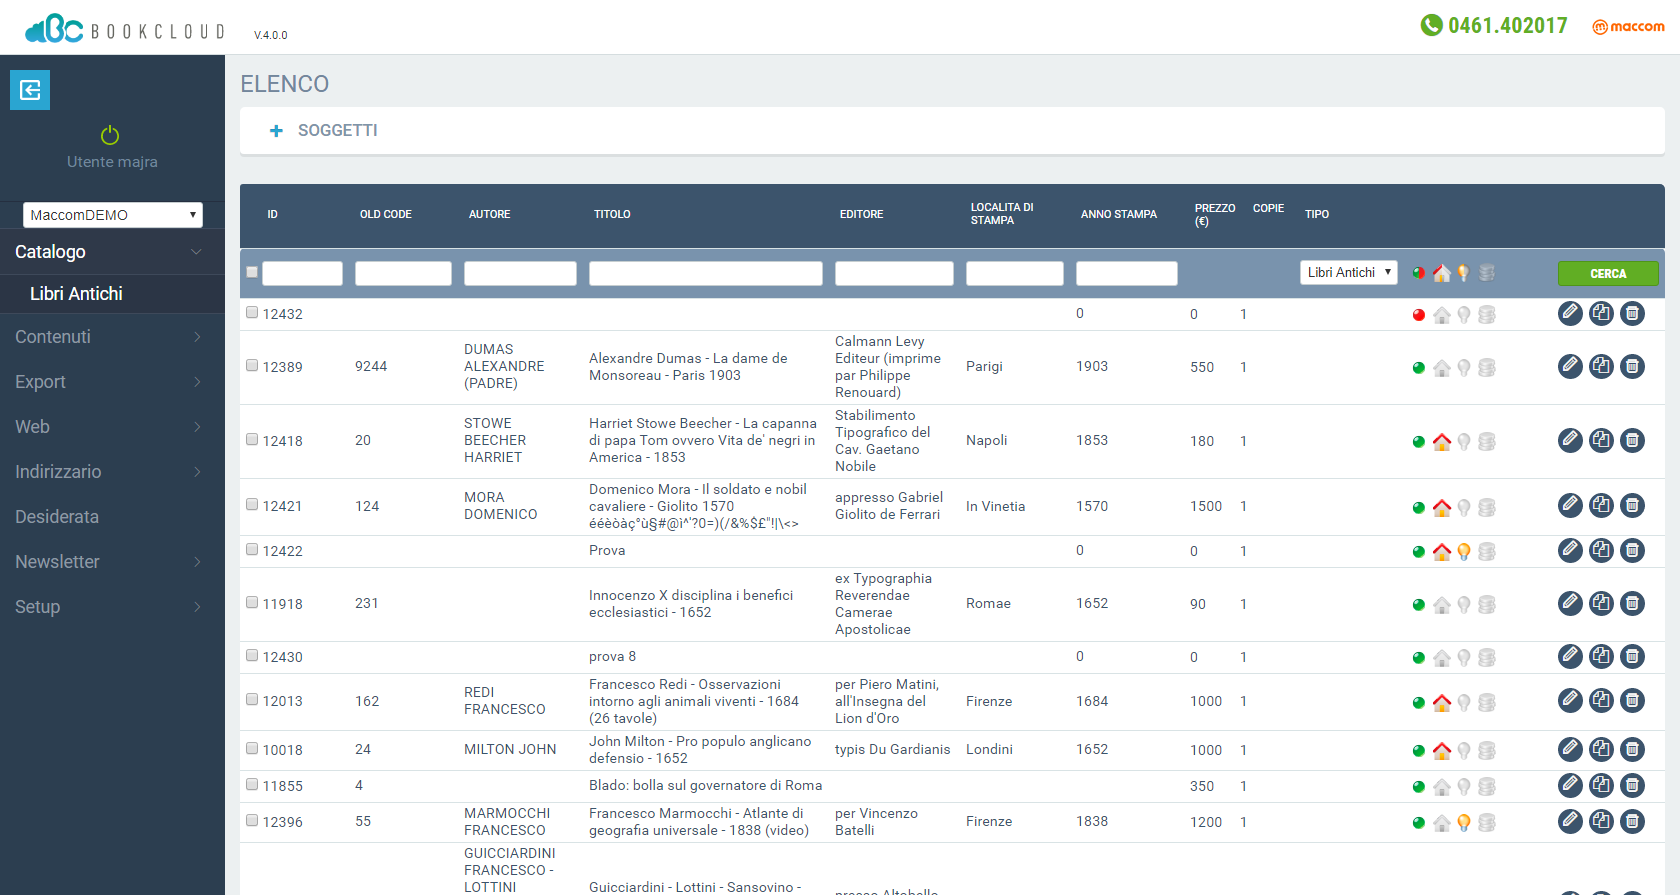Click red status dot for record 12432
Image resolution: width=1680 pixels, height=895 pixels.
point(1418,315)
